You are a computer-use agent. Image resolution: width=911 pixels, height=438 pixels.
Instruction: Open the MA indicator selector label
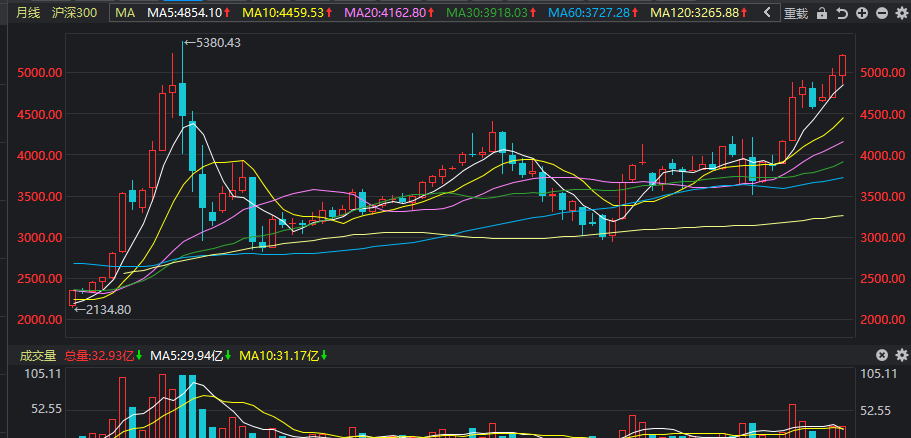tap(125, 12)
